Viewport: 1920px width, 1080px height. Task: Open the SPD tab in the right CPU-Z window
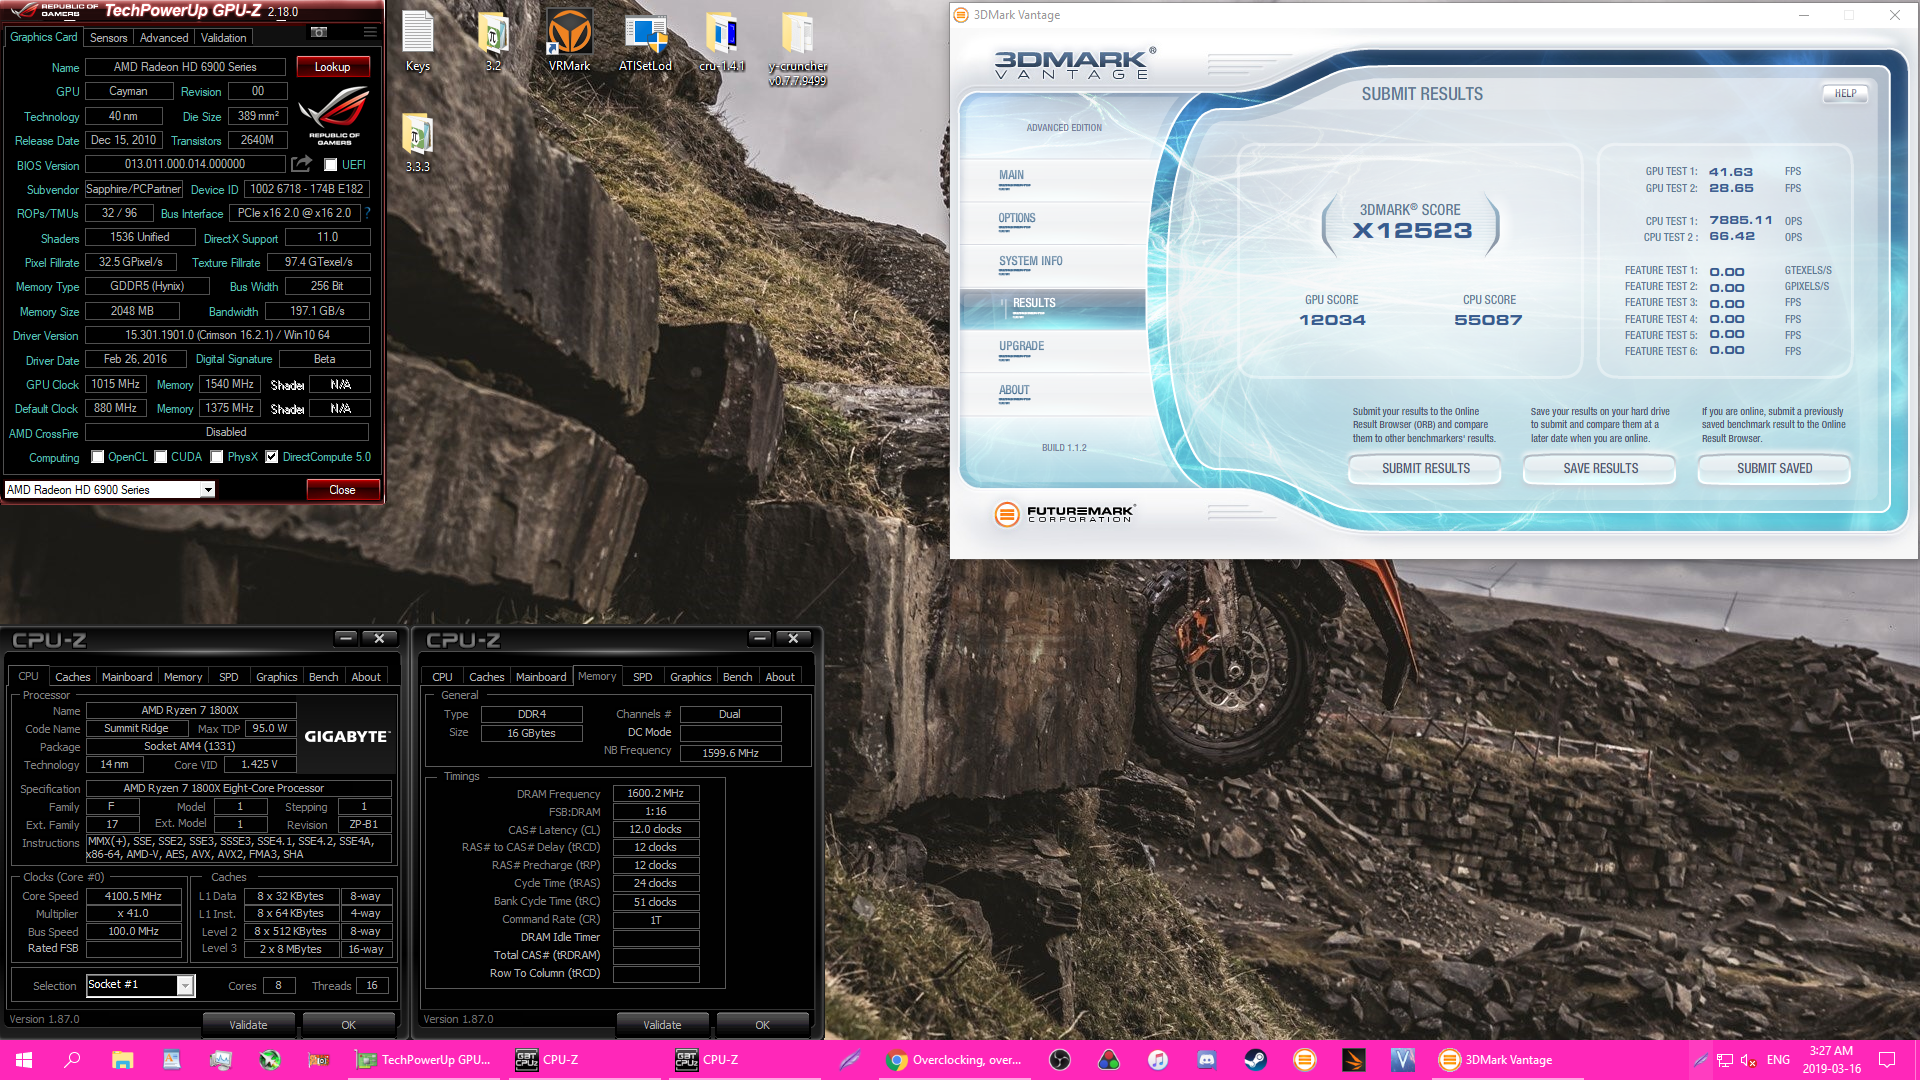pos(643,677)
